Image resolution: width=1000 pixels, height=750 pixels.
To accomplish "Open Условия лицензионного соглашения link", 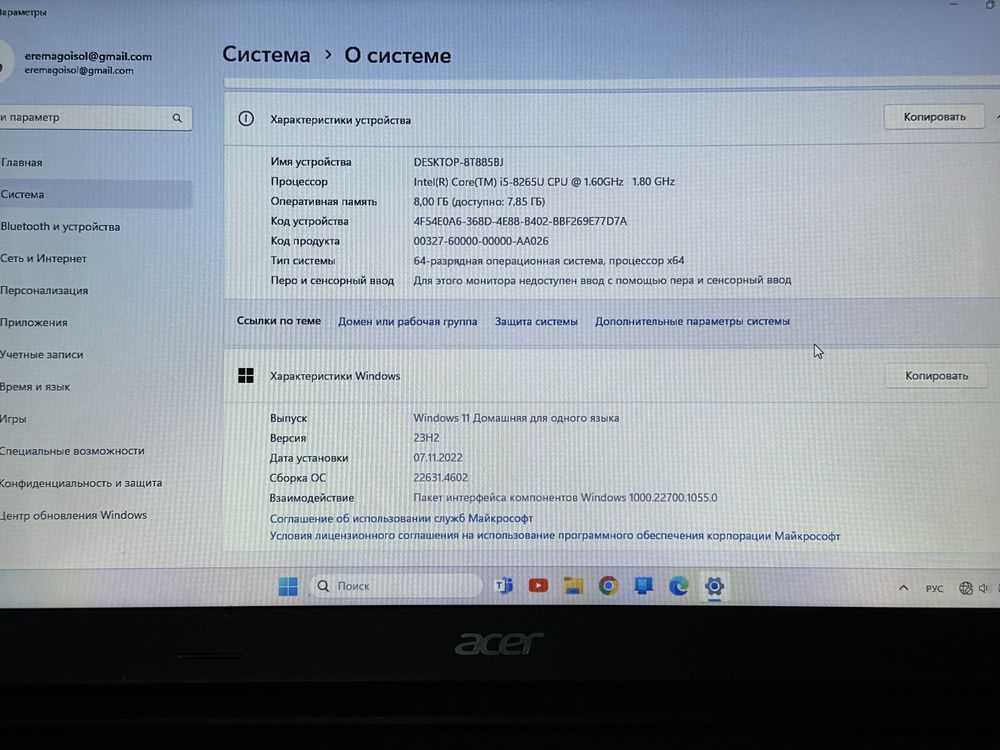I will tap(555, 536).
